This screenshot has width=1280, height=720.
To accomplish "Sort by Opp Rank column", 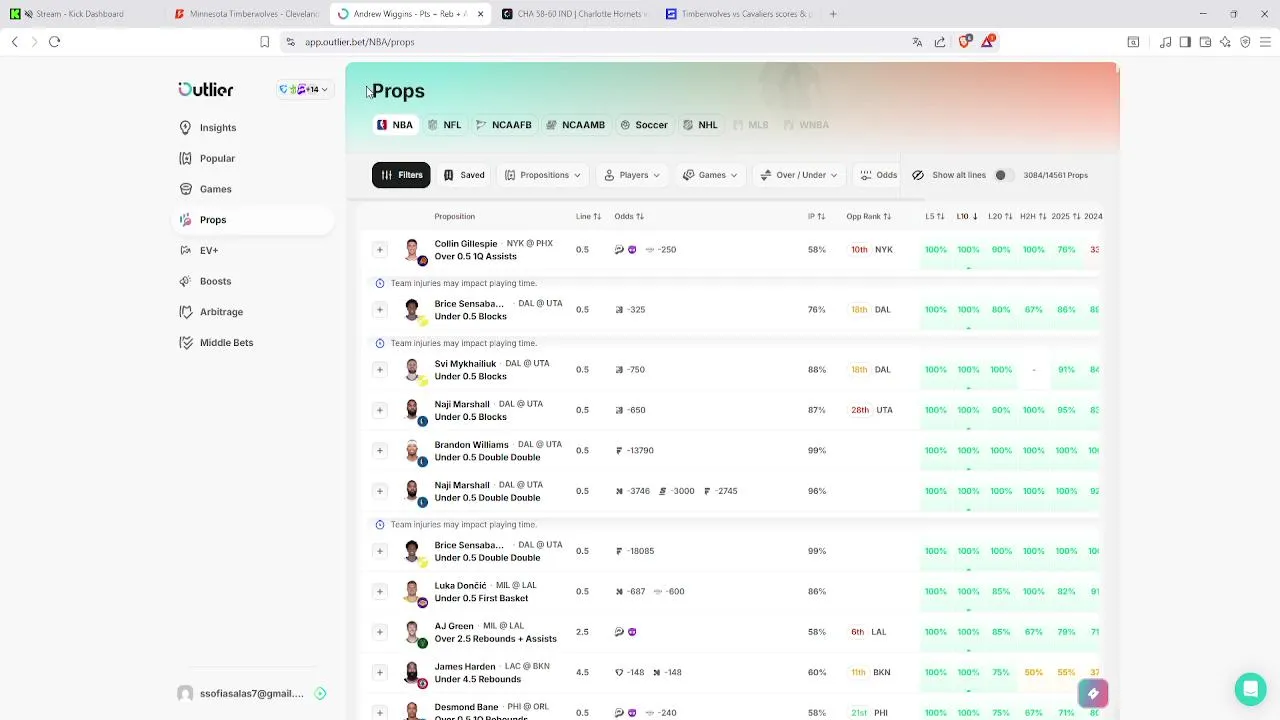I will coord(868,217).
